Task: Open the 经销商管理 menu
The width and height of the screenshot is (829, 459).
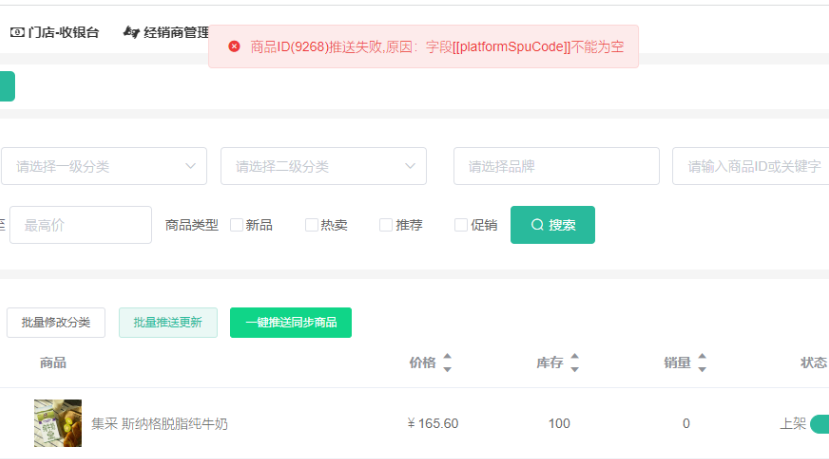Action: (175, 33)
